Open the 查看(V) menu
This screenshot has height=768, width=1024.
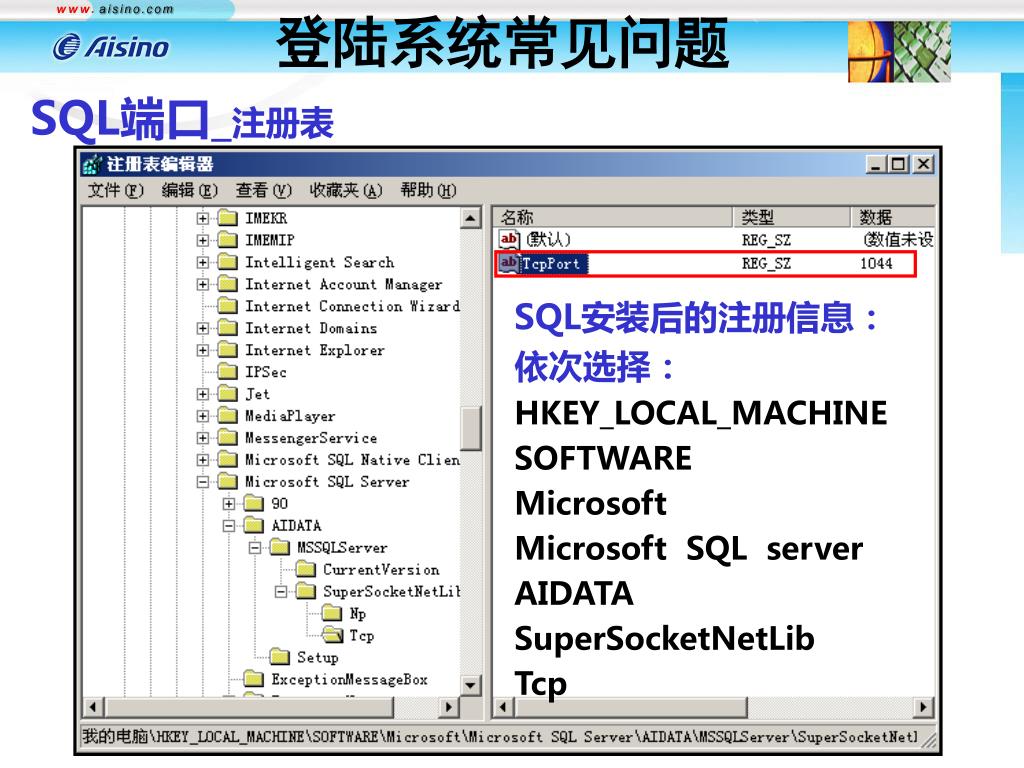[263, 191]
